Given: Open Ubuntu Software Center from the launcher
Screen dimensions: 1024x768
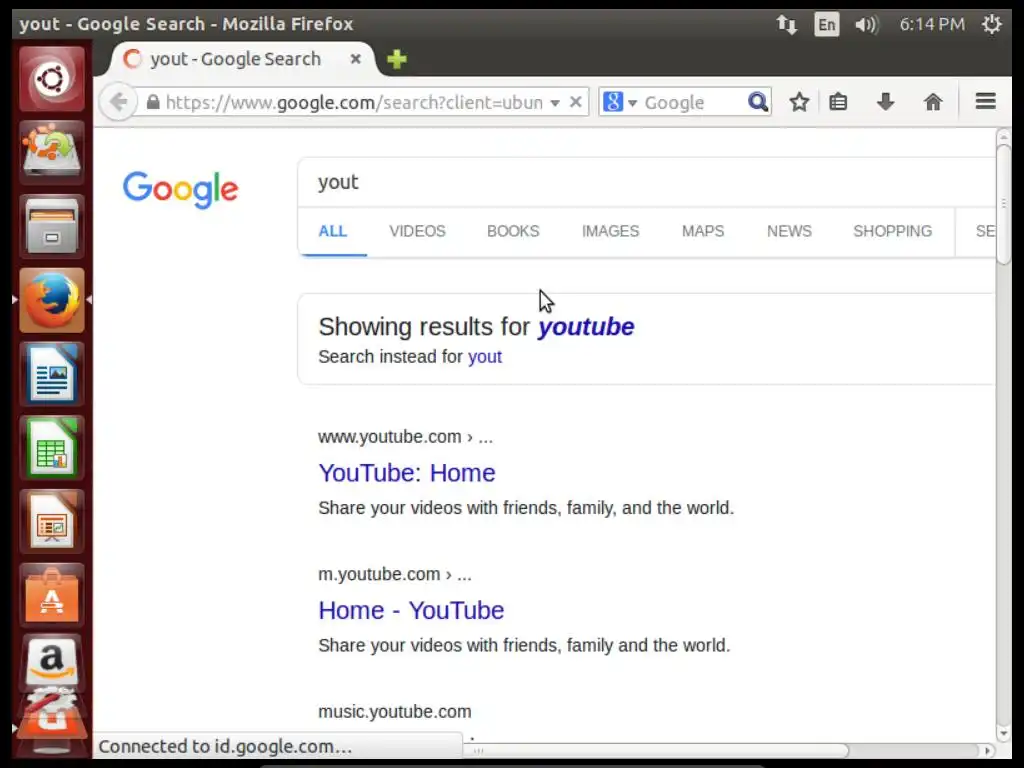Looking at the screenshot, I should click(52, 596).
